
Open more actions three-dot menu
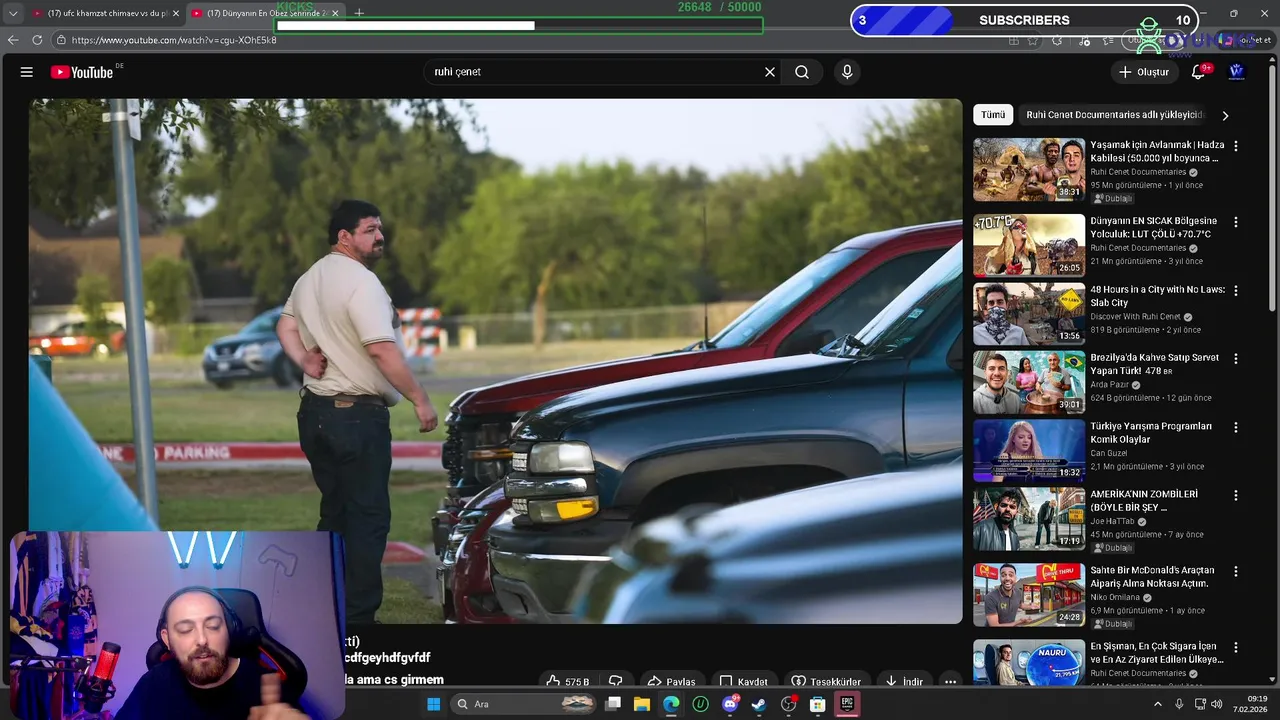point(950,681)
